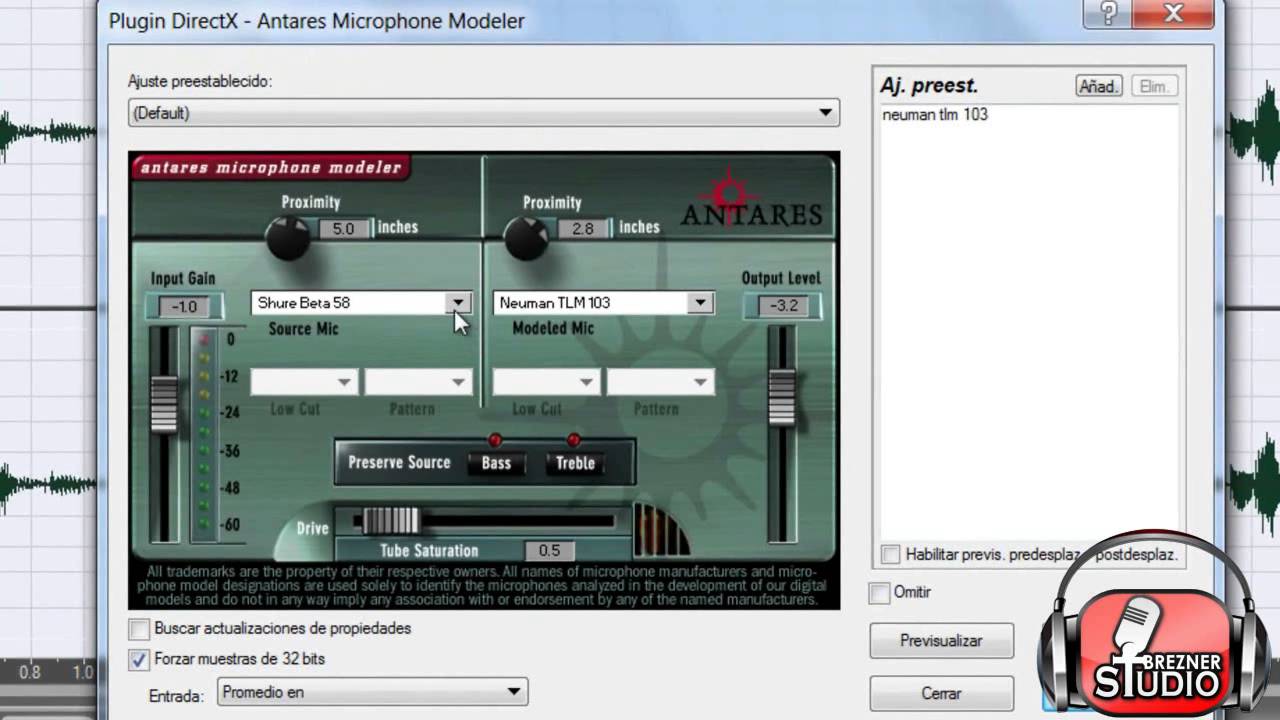Open the Ajuste preestablecido dropdown

[x=484, y=113]
